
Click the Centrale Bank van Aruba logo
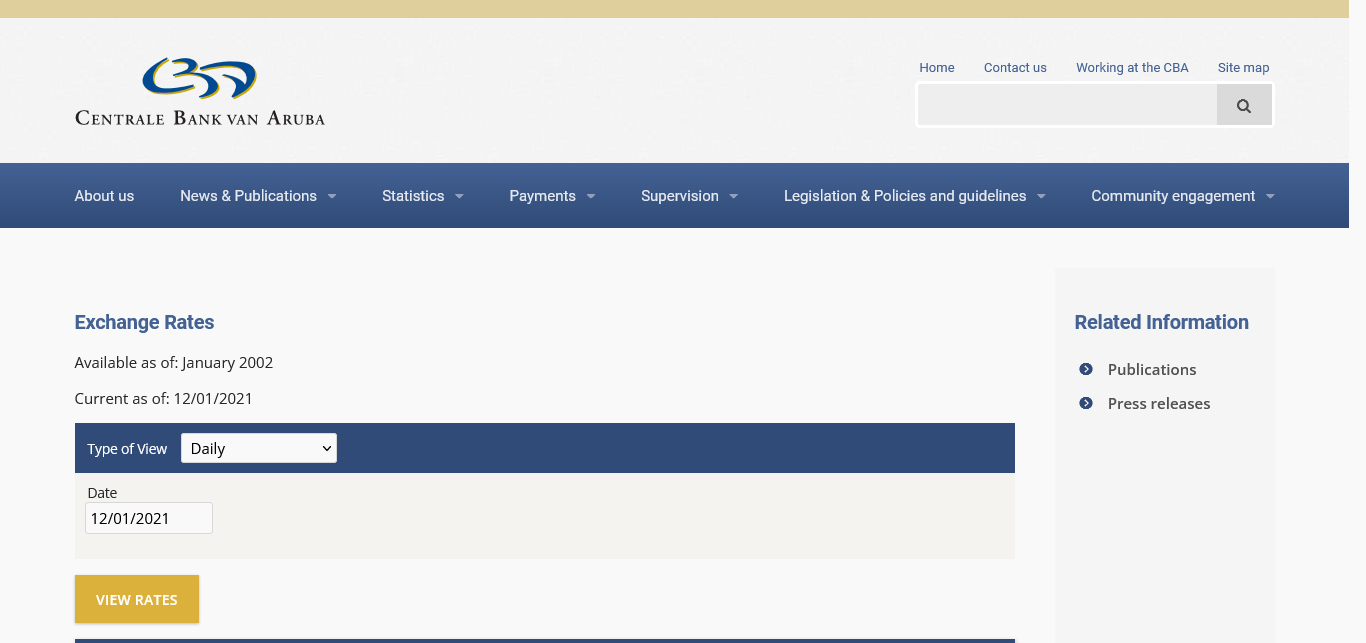click(x=200, y=92)
